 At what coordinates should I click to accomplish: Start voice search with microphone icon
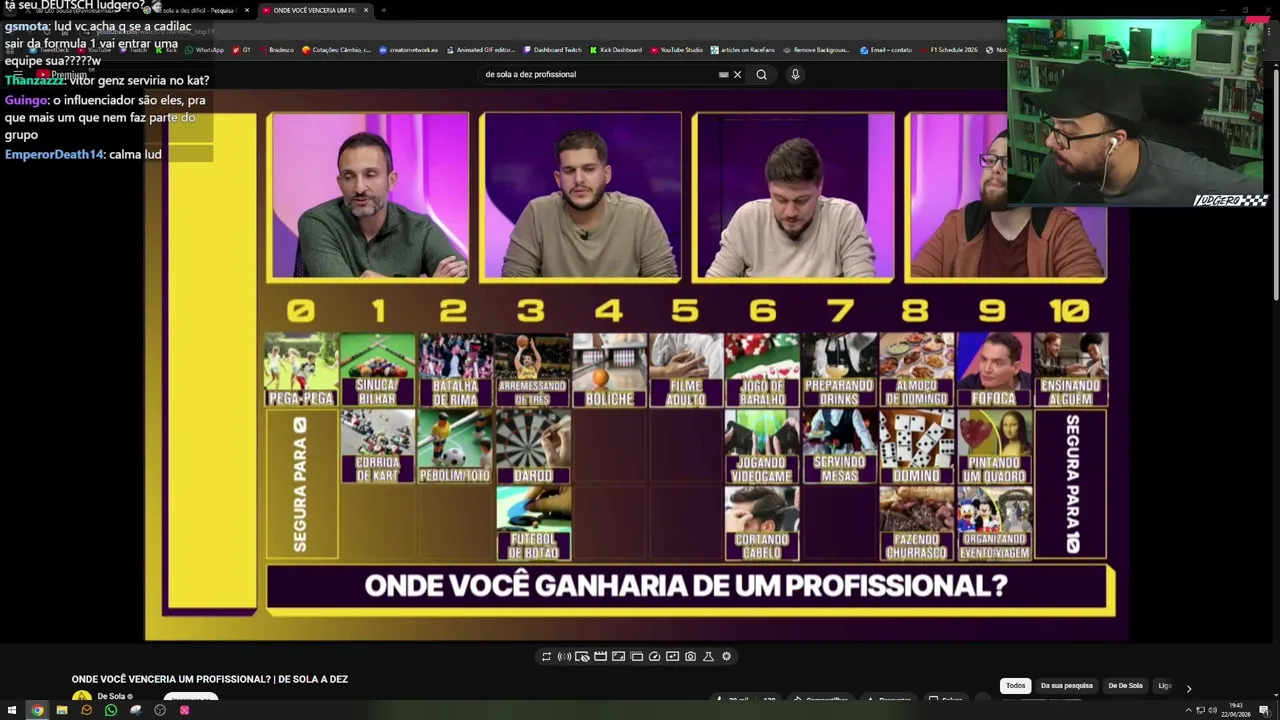click(x=795, y=74)
